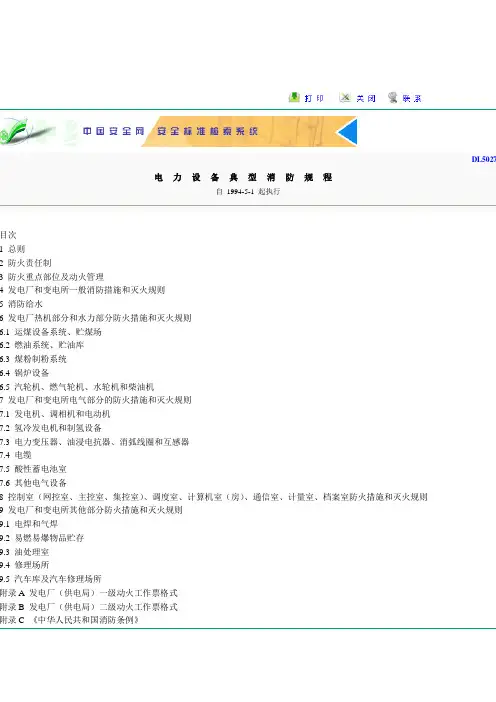Select entry 6.5 汽轮机、燃气轮机、水轮机和柴油机
Screen dimensions: 496x702
point(77,386)
